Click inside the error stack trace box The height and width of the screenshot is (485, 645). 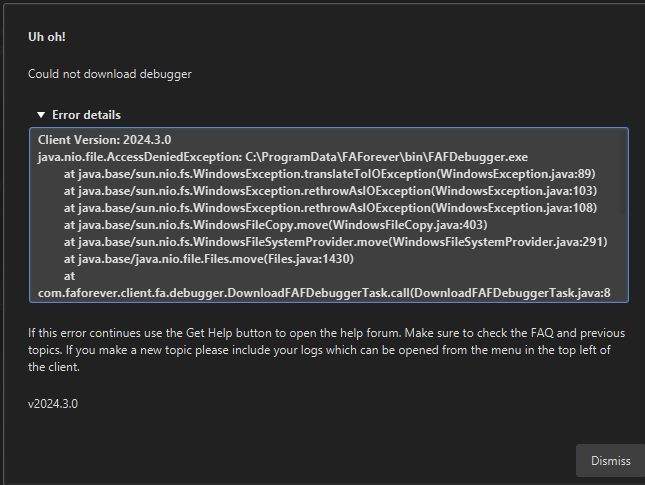(329, 215)
